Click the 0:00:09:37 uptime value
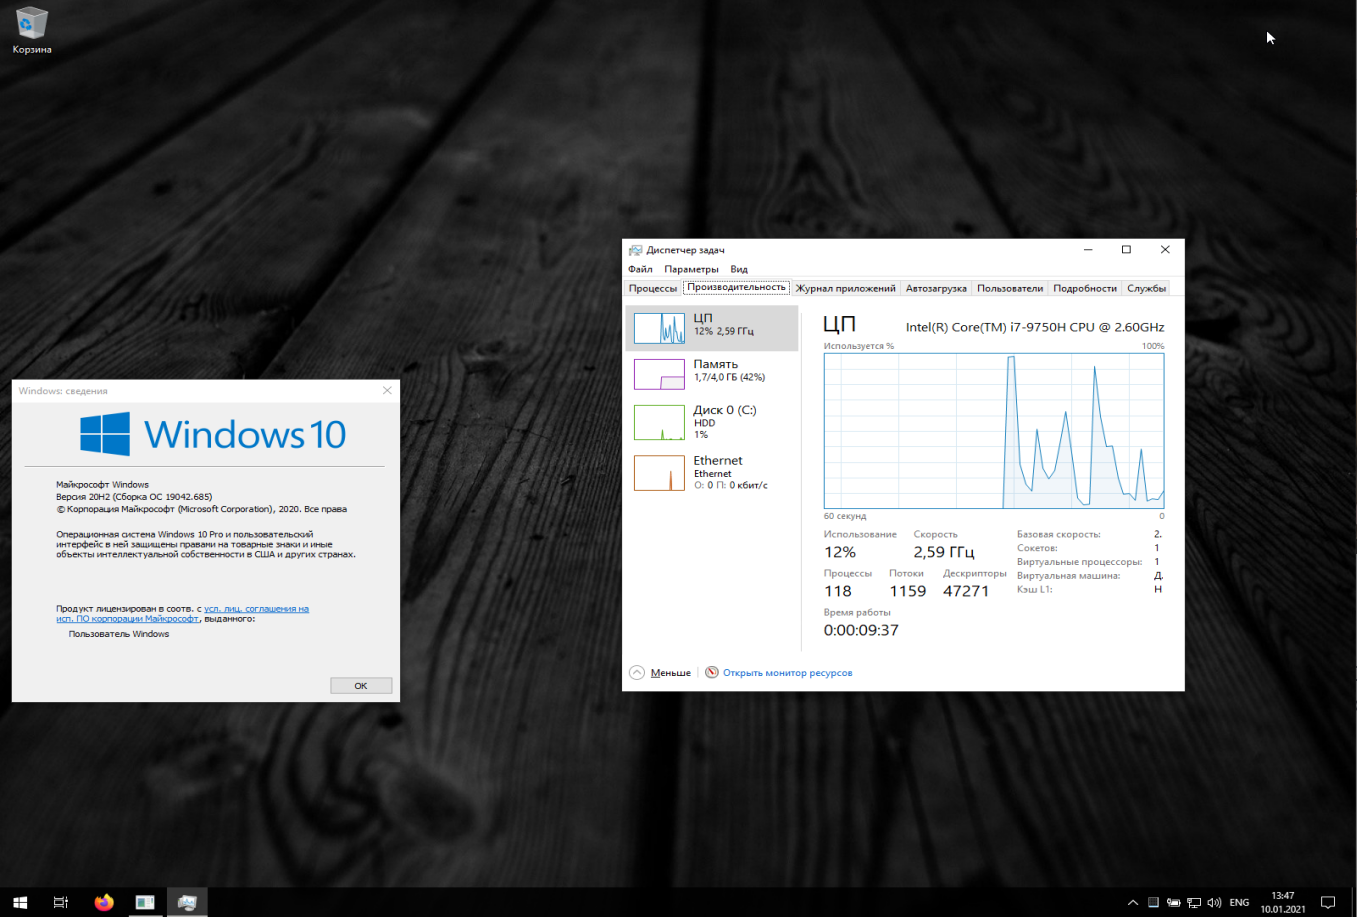Image resolution: width=1357 pixels, height=917 pixels. 861,630
